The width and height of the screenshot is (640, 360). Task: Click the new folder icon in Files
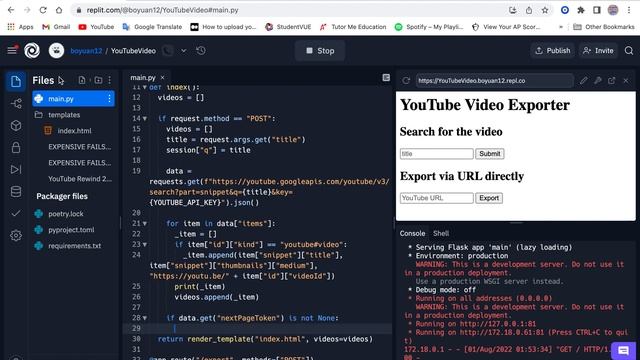(98, 80)
